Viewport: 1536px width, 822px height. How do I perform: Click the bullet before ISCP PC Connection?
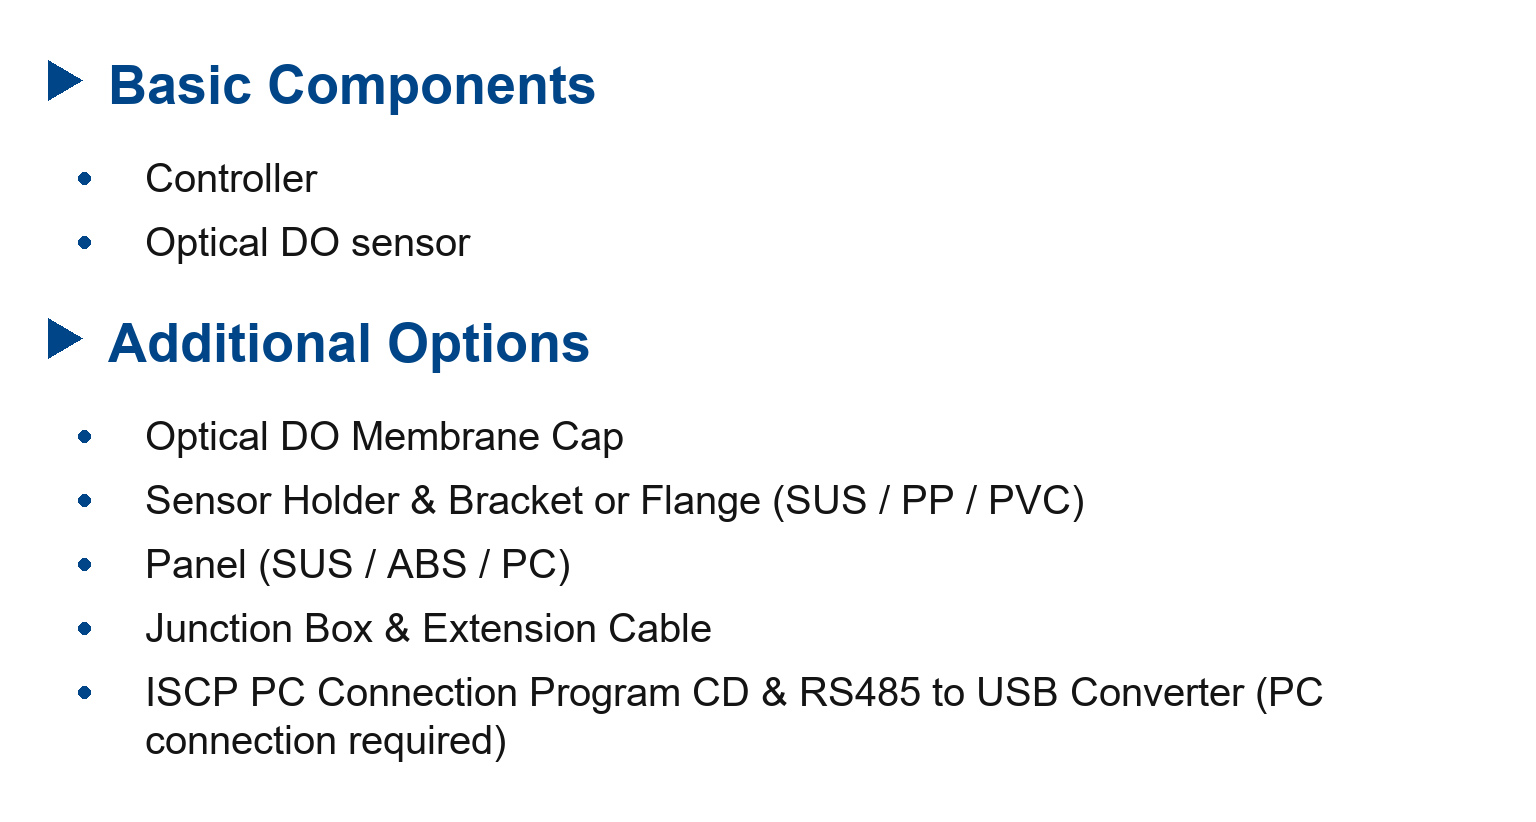click(85, 692)
